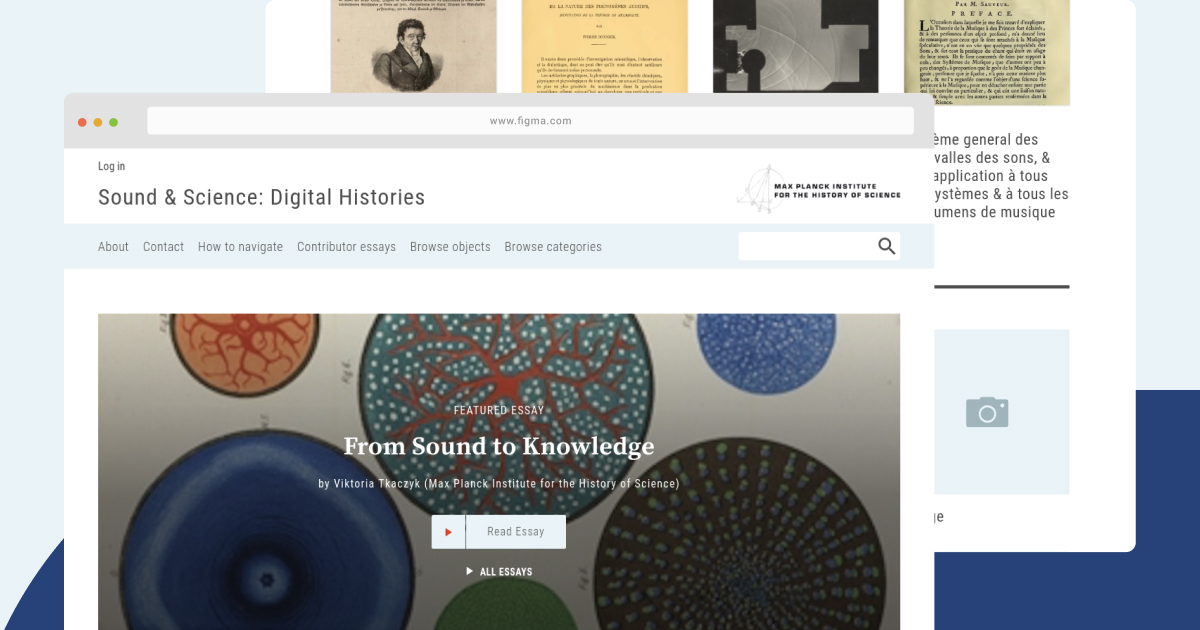Click the www.figma.com address bar
The height and width of the screenshot is (630, 1200).
(530, 121)
